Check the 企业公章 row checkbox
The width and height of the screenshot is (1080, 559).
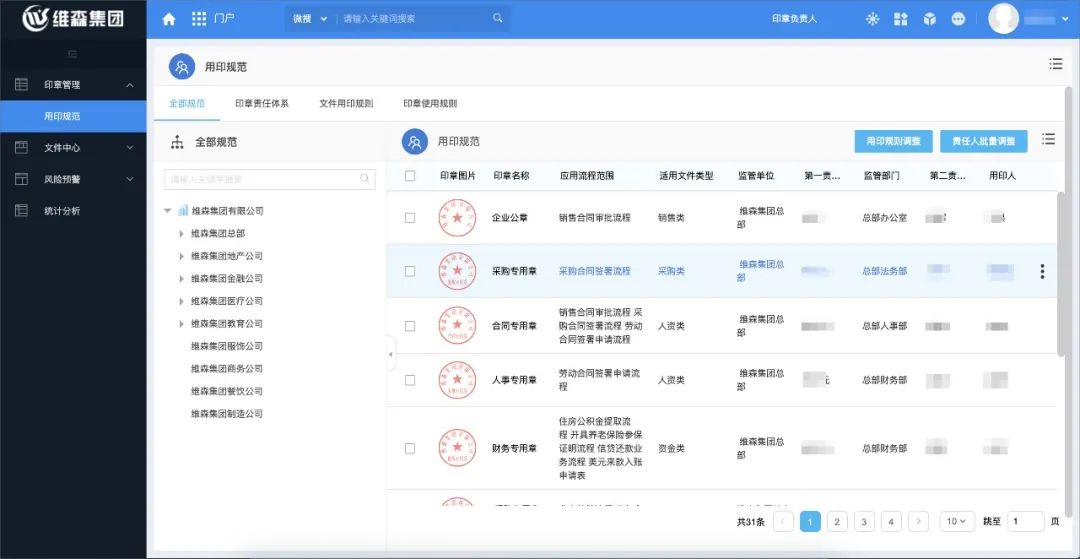click(410, 217)
